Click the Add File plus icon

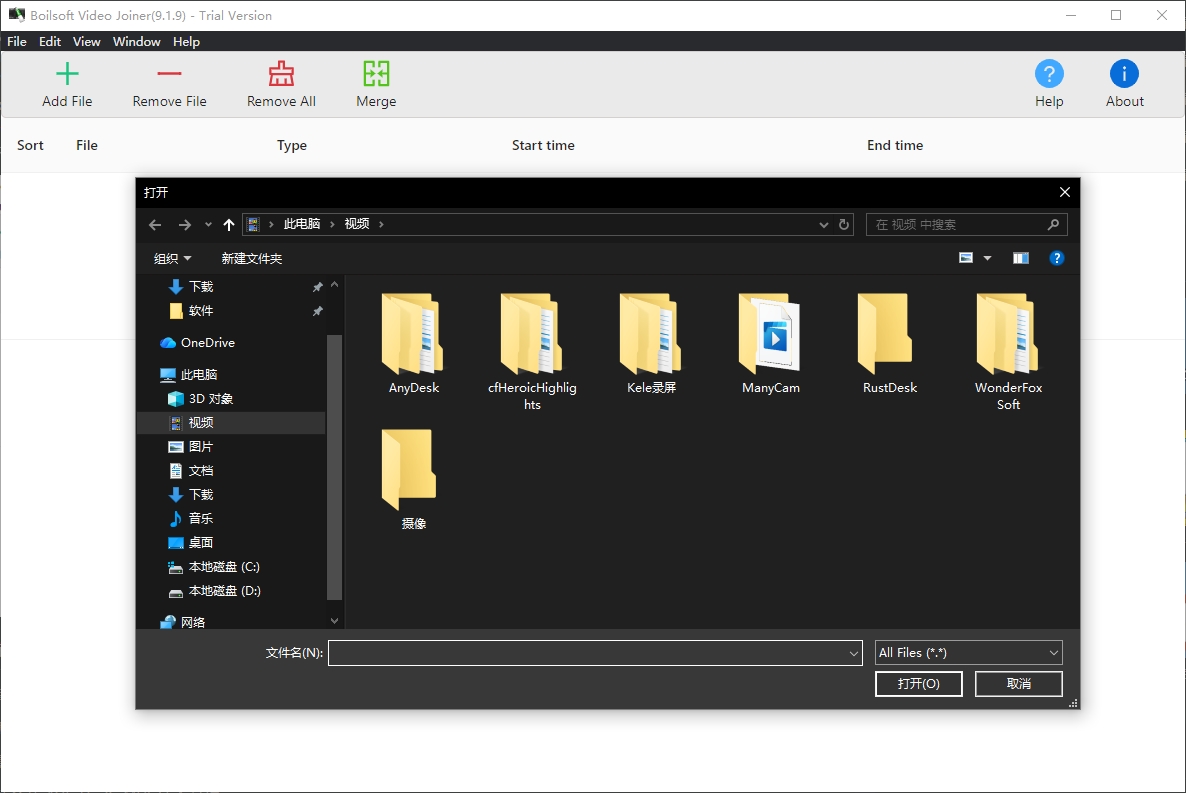click(x=67, y=74)
